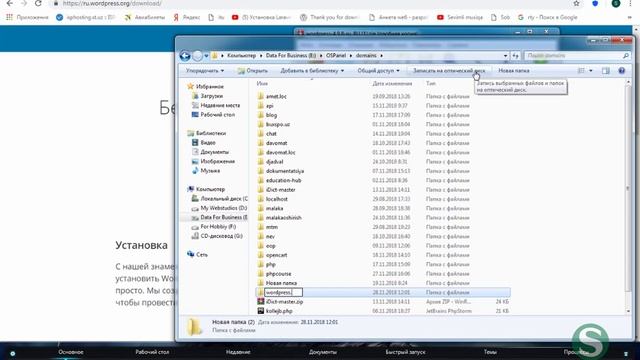Open Explorer help icon
This screenshot has width=640, height=360.
[622, 71]
